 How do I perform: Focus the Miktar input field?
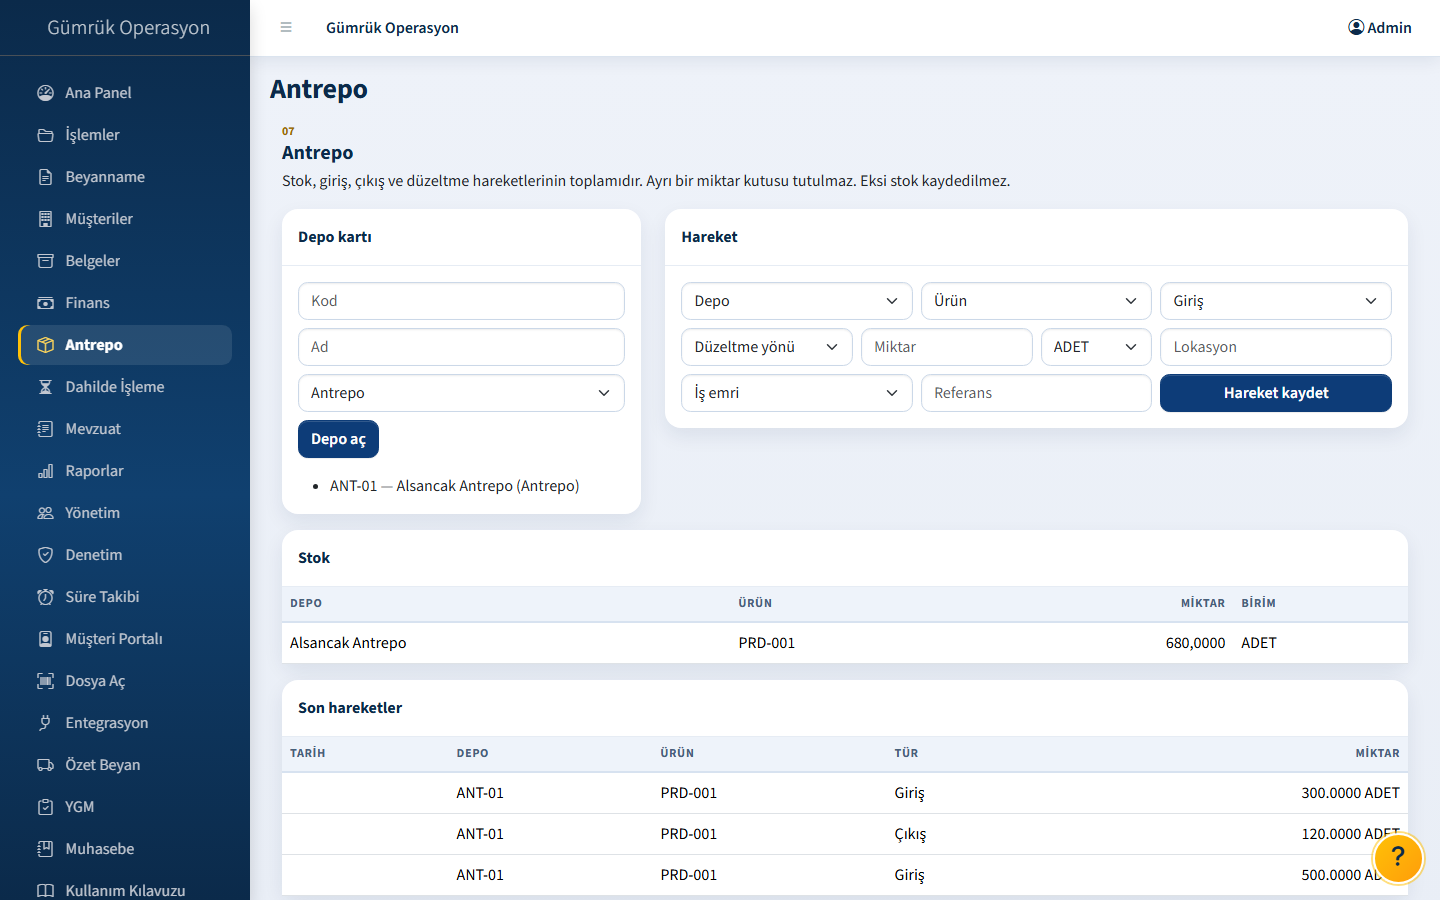point(947,347)
